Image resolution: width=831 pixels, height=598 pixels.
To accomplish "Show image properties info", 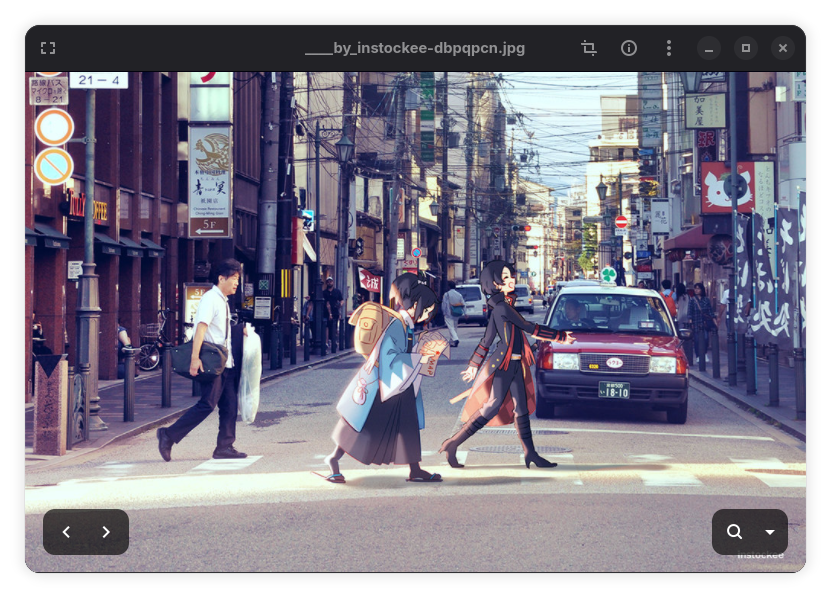I will coord(629,48).
